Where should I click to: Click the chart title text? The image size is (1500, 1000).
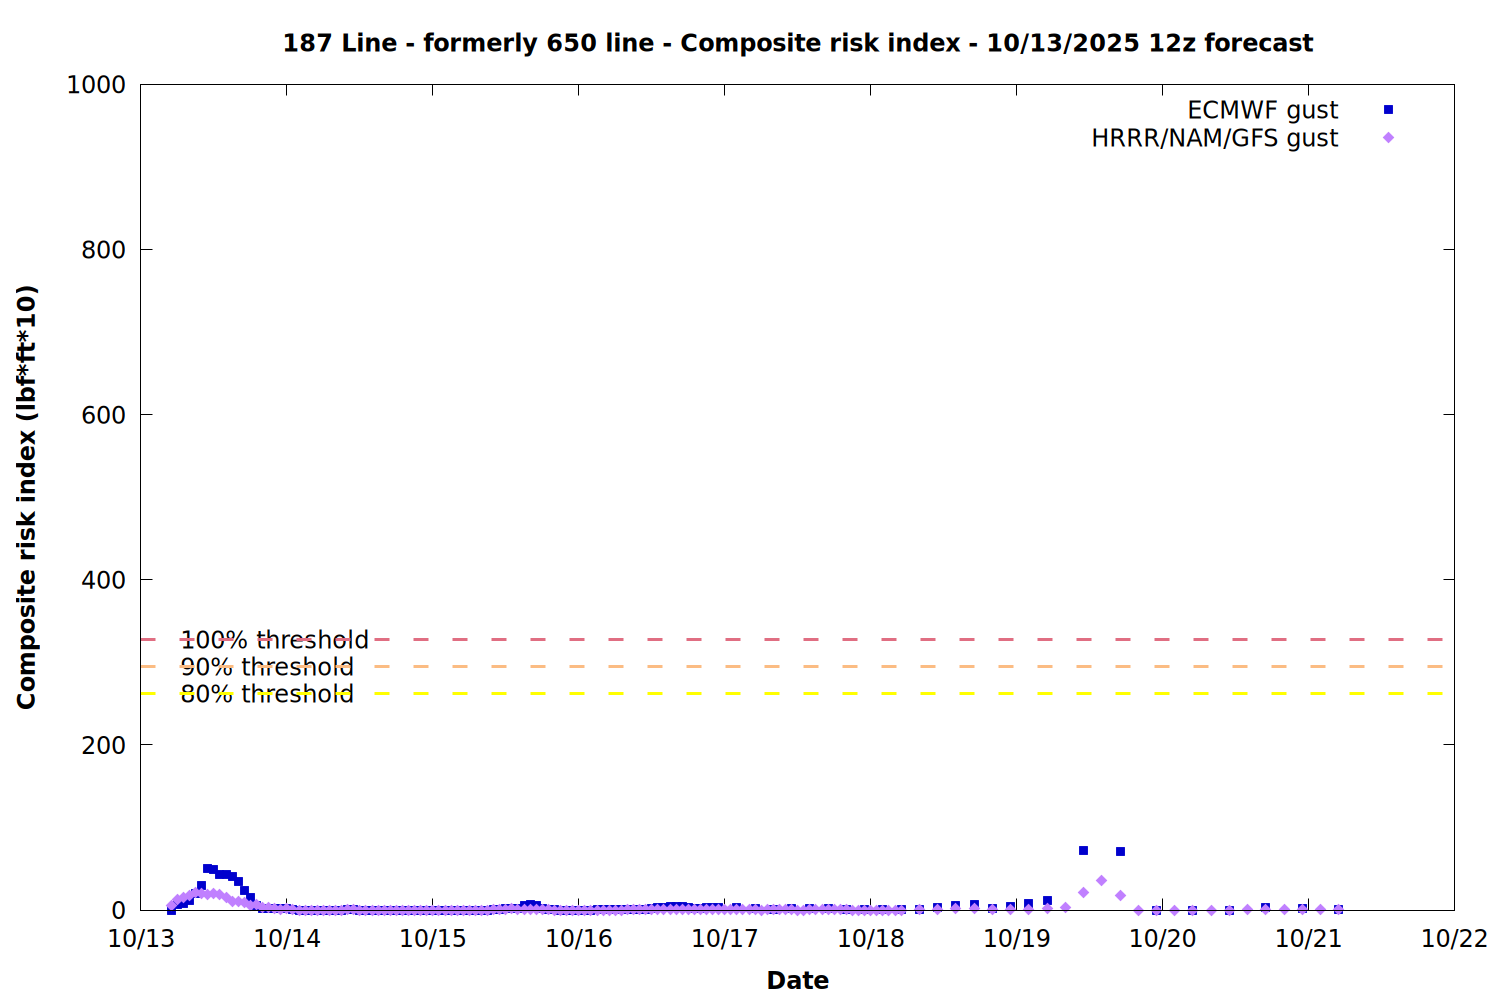tap(797, 43)
